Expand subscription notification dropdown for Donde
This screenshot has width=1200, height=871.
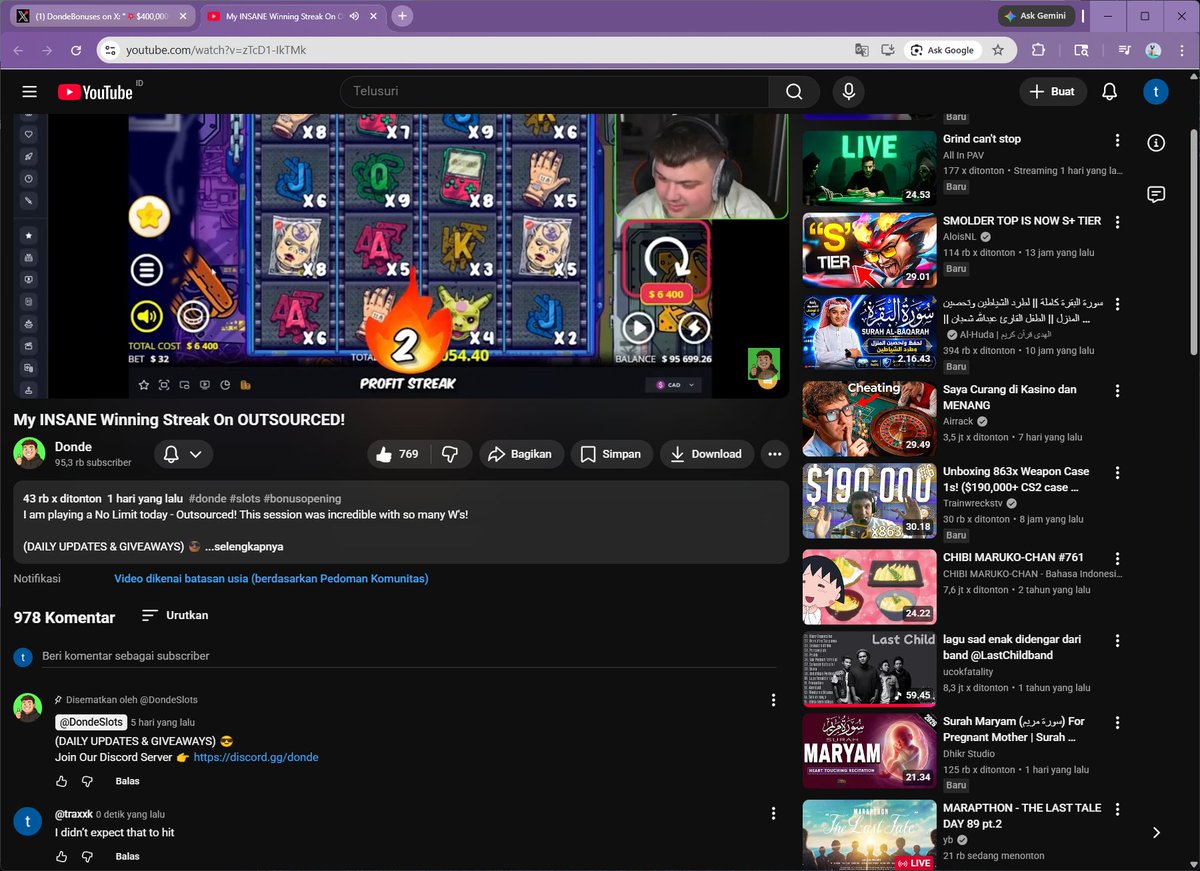tap(183, 454)
